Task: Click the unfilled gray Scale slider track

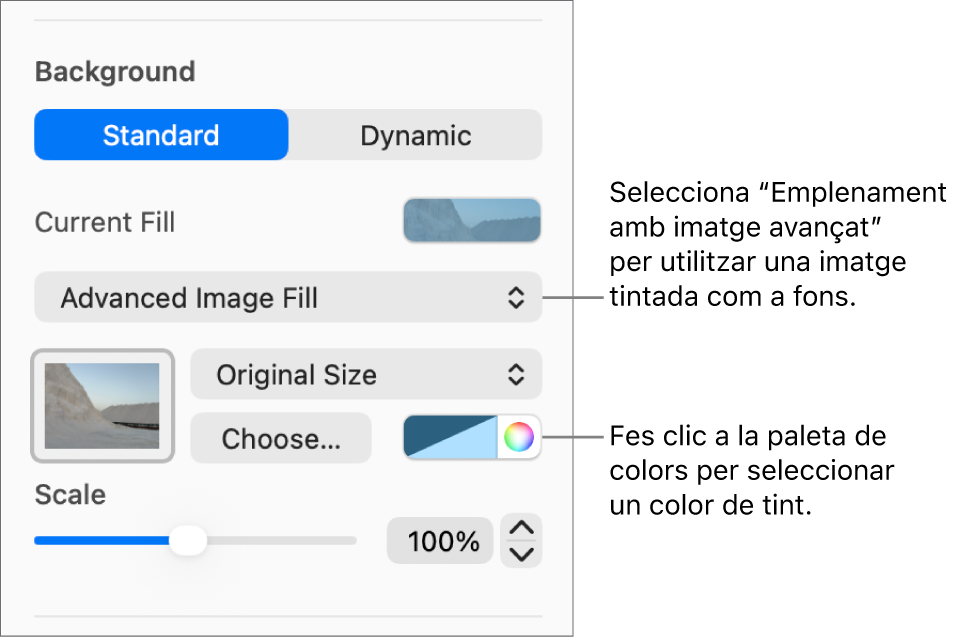Action: [x=280, y=541]
